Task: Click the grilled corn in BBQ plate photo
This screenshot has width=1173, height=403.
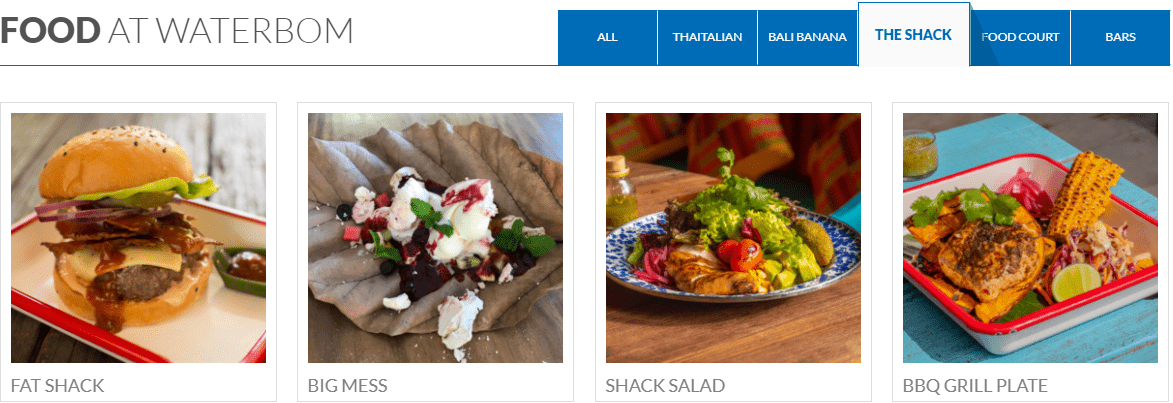Action: pos(1083,193)
